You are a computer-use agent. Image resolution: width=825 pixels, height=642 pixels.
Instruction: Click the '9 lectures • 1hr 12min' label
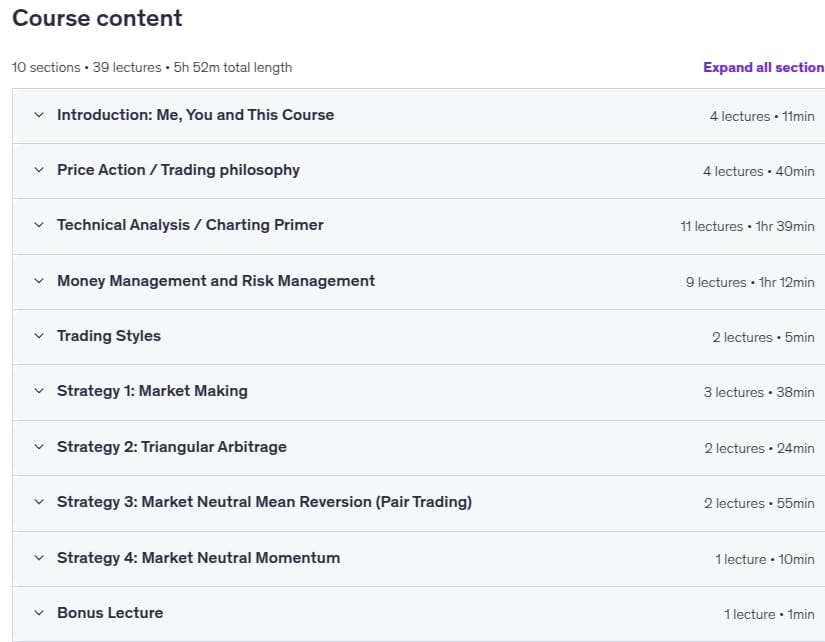coord(750,282)
